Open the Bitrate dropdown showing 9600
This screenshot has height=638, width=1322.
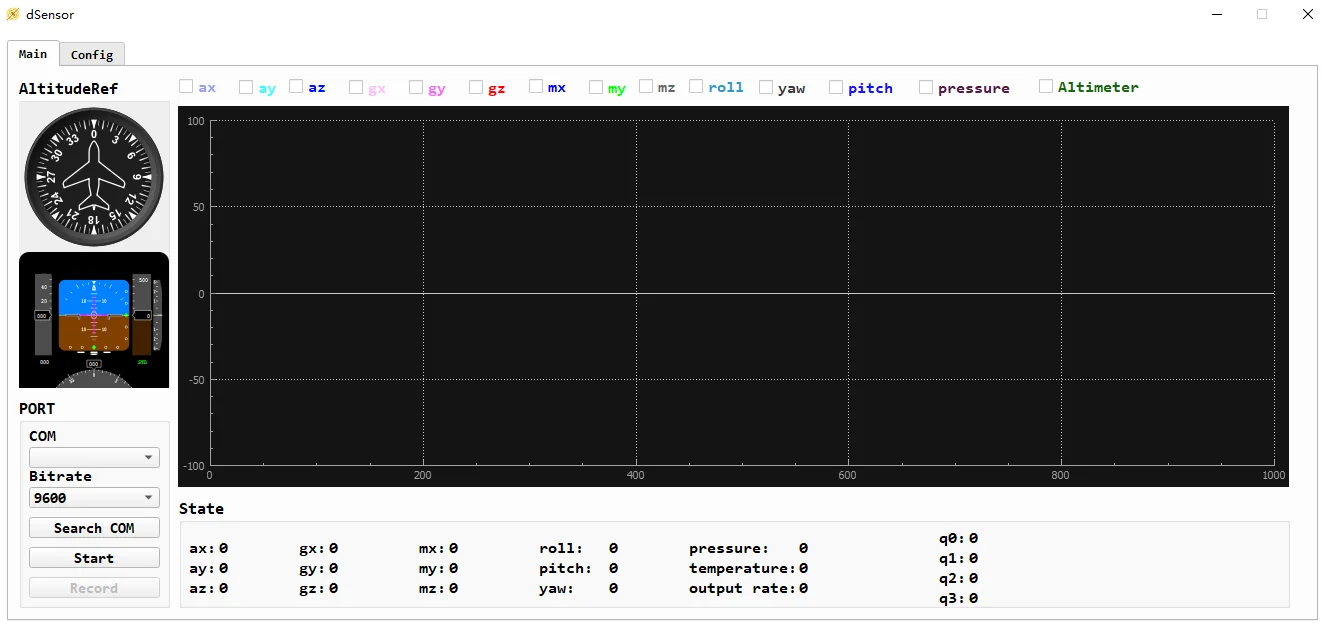click(94, 497)
